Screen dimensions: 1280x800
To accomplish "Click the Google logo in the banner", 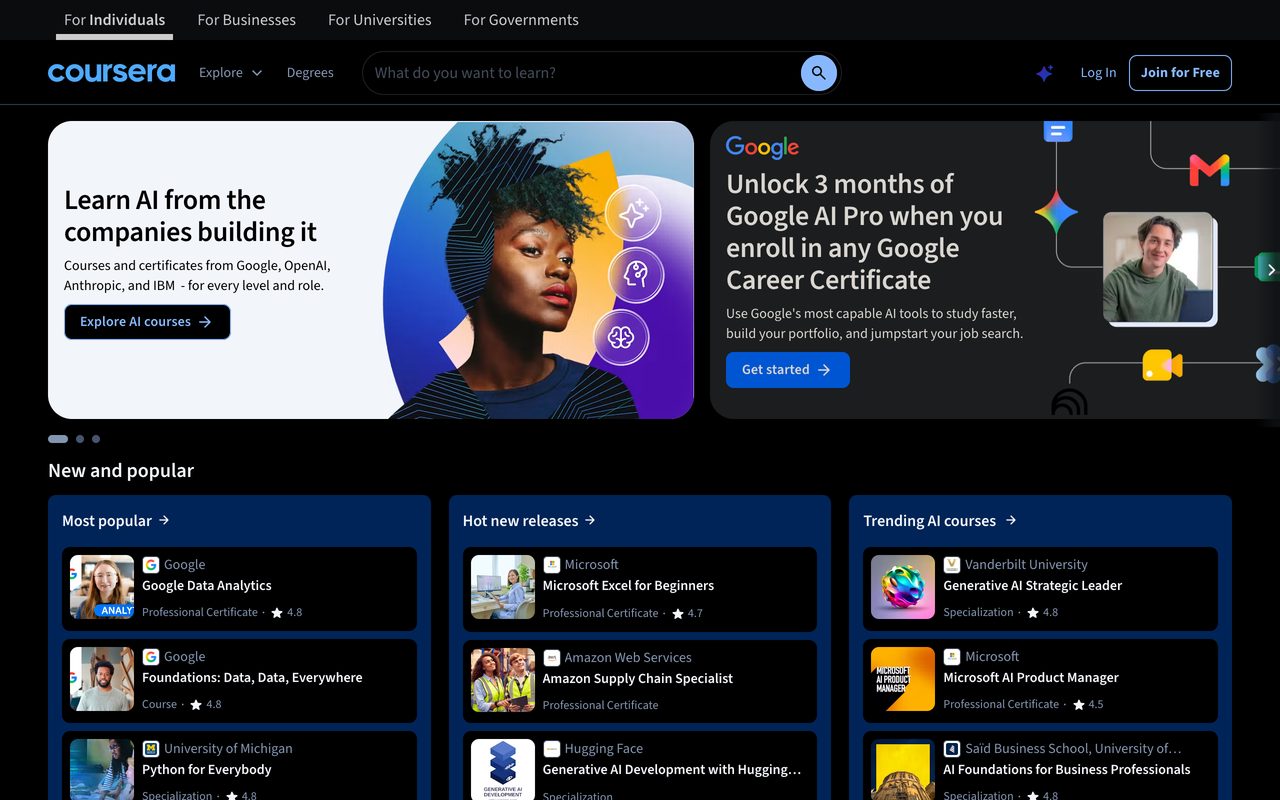I will [x=762, y=148].
